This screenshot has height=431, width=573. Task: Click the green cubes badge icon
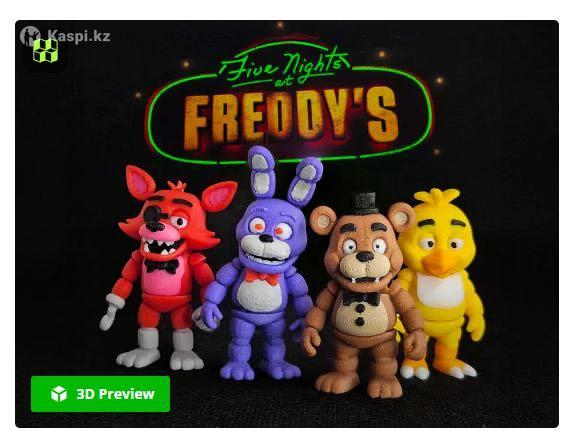coord(45,50)
